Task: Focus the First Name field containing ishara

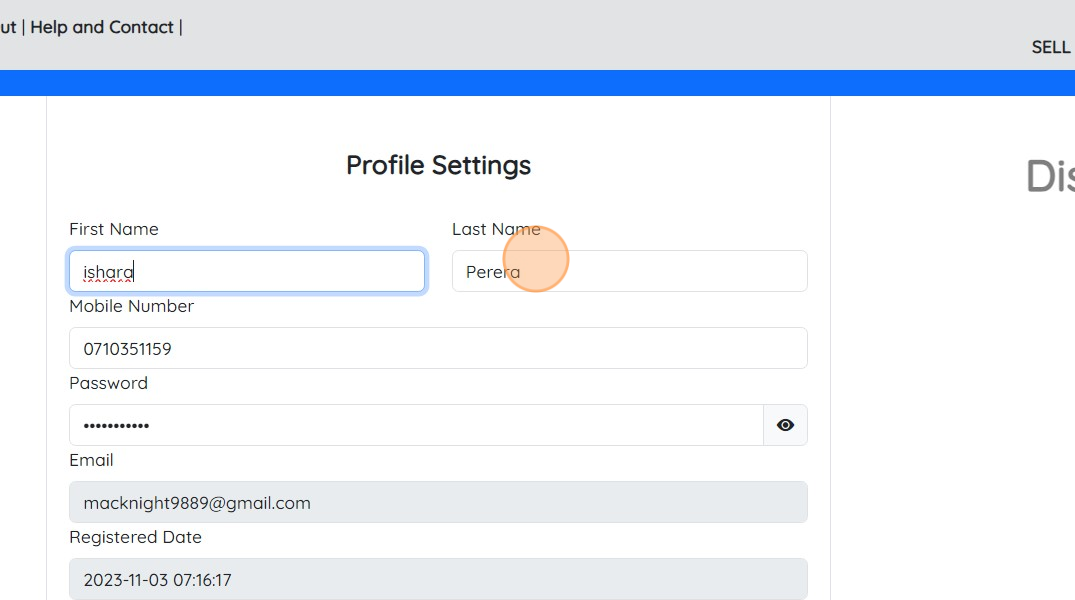Action: (x=247, y=271)
